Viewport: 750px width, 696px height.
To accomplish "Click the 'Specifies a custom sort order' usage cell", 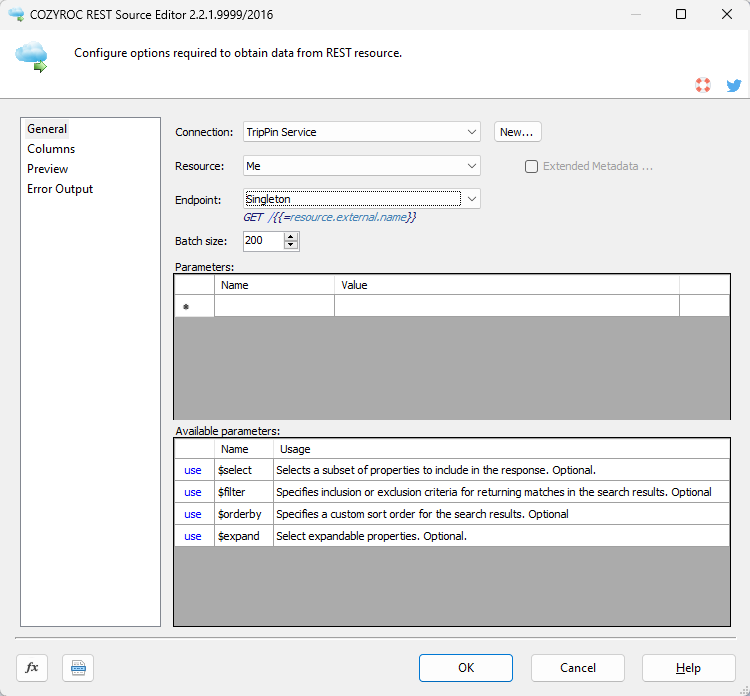I will [x=501, y=514].
